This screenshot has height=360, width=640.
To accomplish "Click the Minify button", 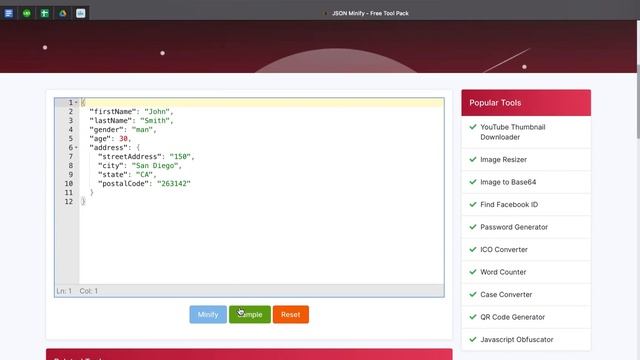I will [x=208, y=315].
